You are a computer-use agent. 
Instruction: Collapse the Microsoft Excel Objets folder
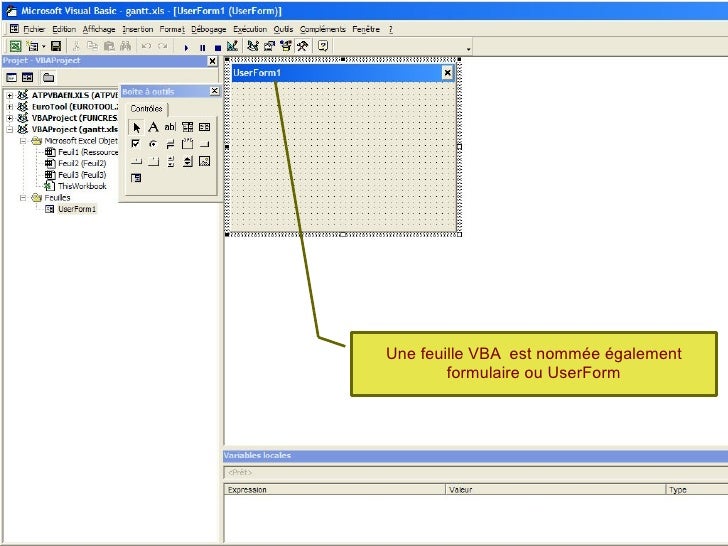click(x=23, y=141)
